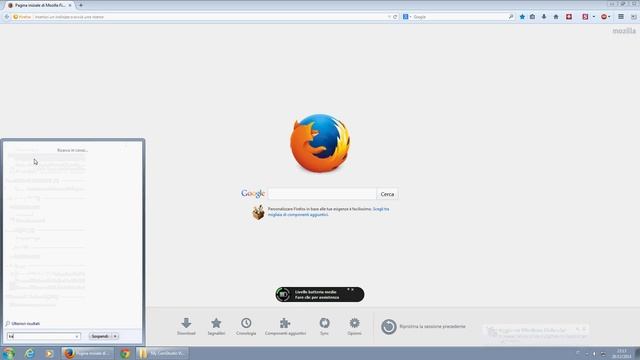This screenshot has width=640, height=360.
Task: Click the reload button in address bar
Action: 395,17
